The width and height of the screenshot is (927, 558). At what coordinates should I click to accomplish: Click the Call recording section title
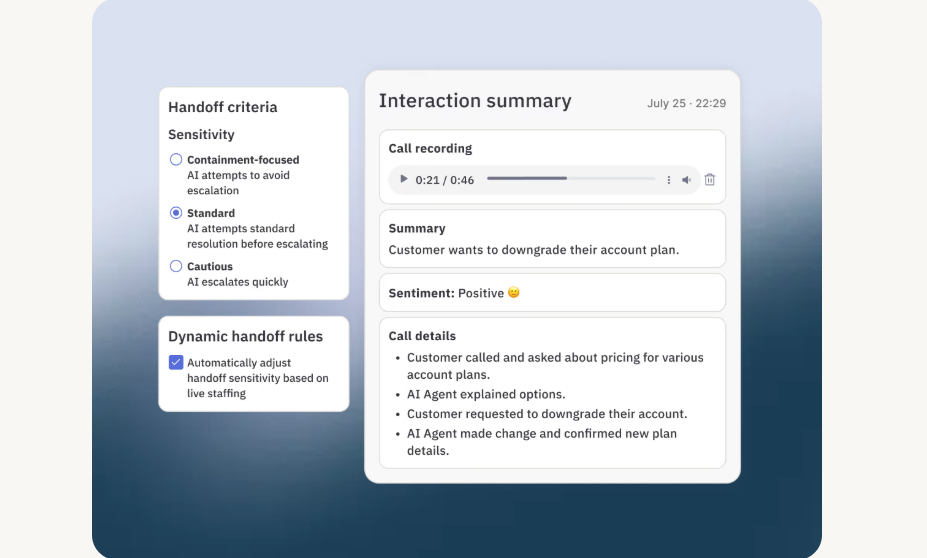click(x=430, y=148)
